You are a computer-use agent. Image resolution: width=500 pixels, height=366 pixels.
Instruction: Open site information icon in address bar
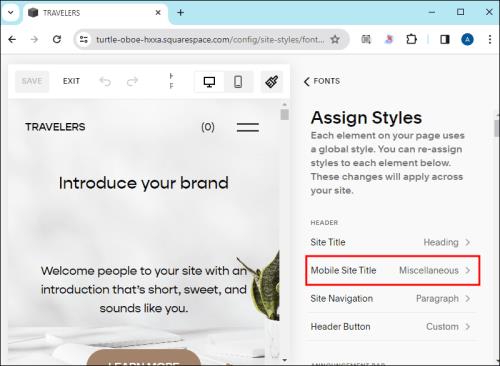(x=83, y=40)
